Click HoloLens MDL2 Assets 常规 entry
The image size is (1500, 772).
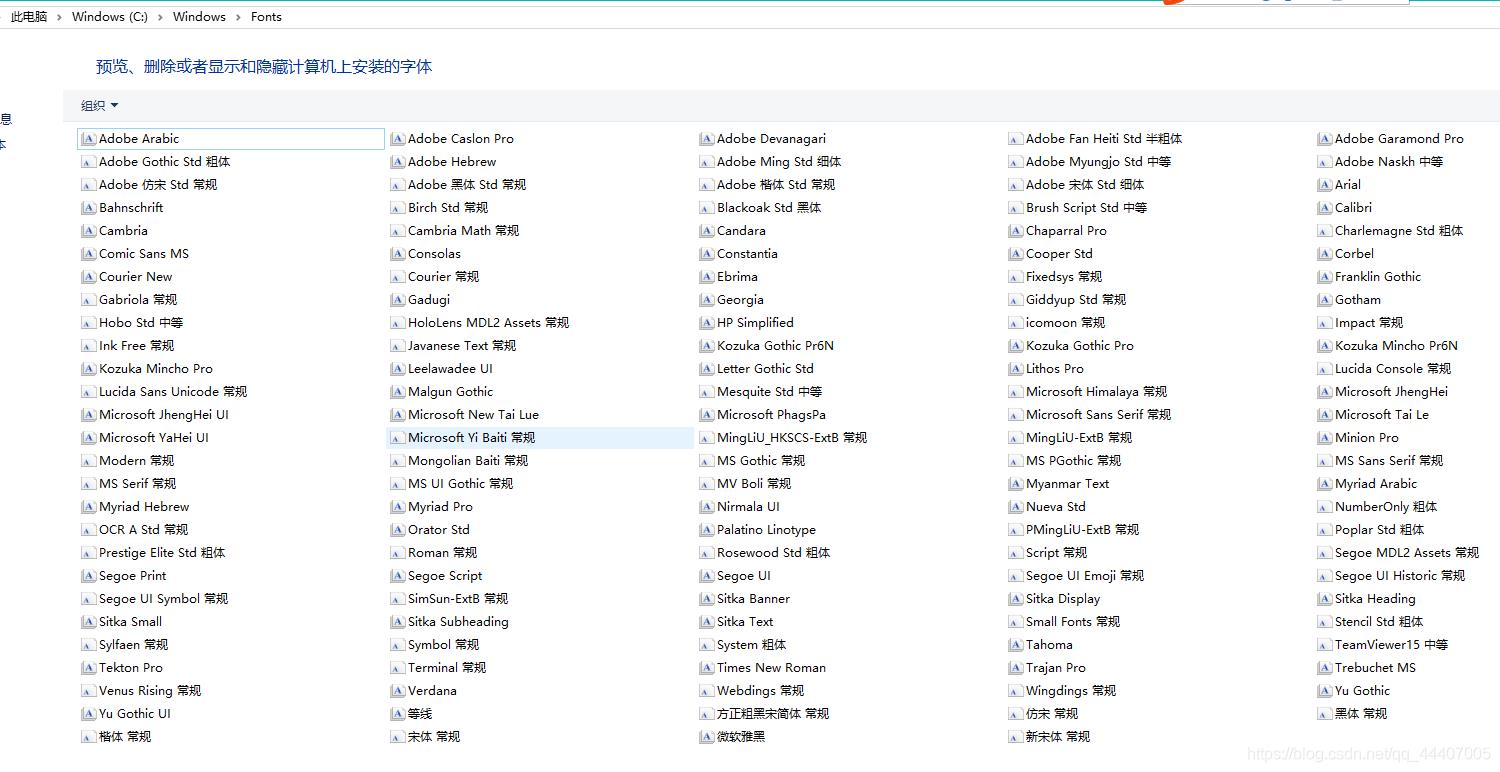point(488,323)
